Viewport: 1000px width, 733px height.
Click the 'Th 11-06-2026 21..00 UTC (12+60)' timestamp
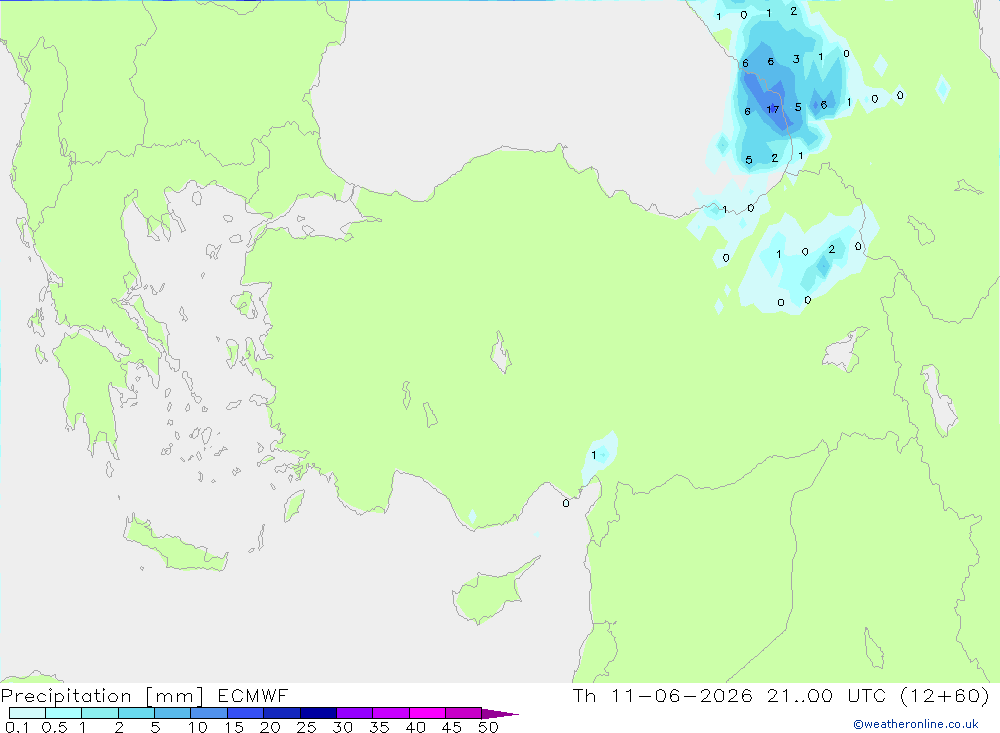pyautogui.click(x=781, y=695)
